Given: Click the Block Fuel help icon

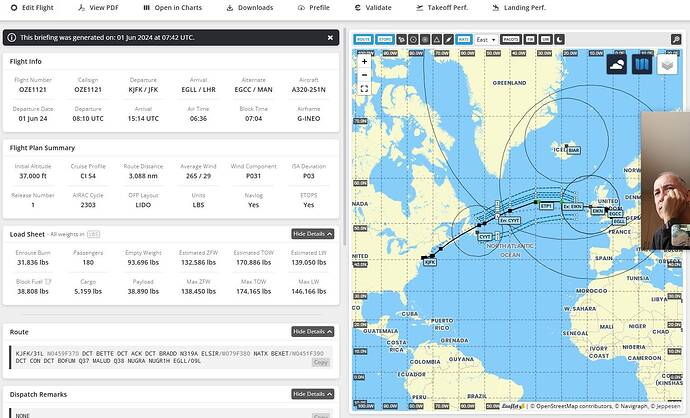Looking at the screenshot, I should click(x=48, y=282).
